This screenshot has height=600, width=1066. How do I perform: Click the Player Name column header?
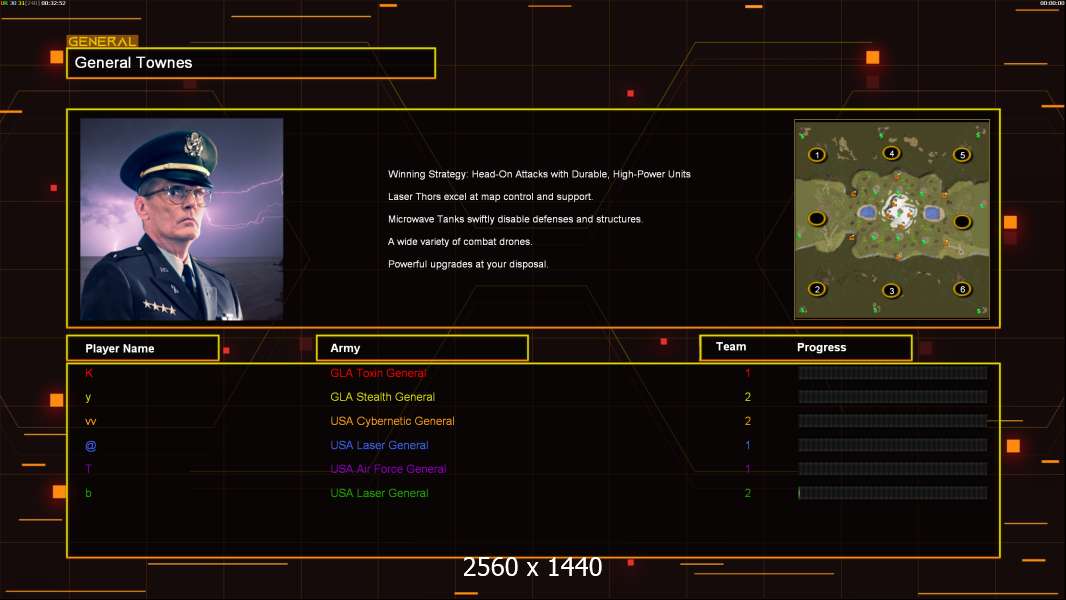pyautogui.click(x=143, y=348)
